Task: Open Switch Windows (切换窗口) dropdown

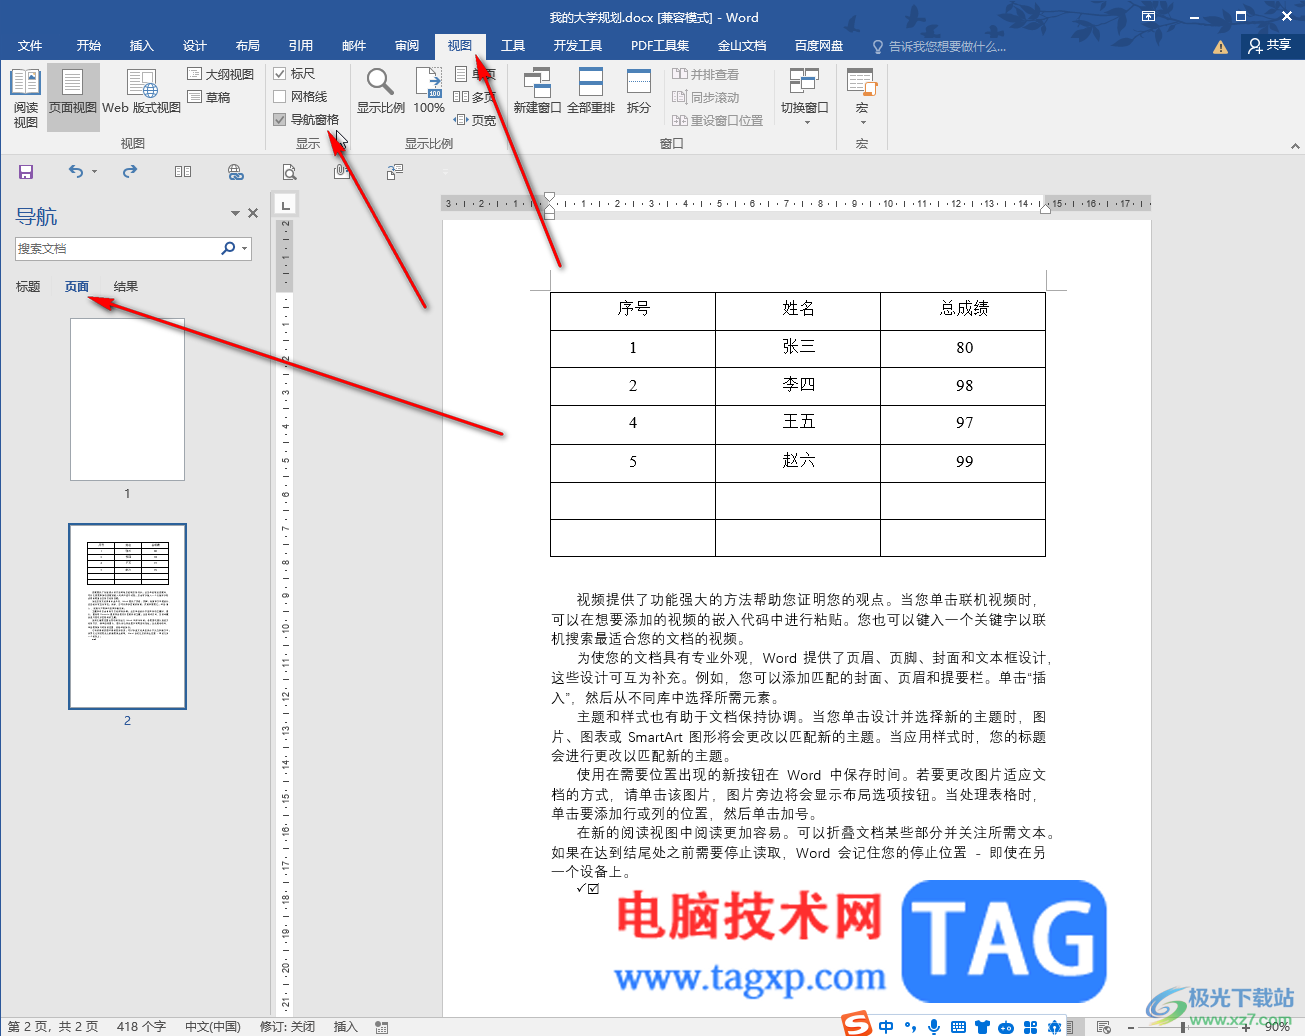Action: pyautogui.click(x=805, y=98)
